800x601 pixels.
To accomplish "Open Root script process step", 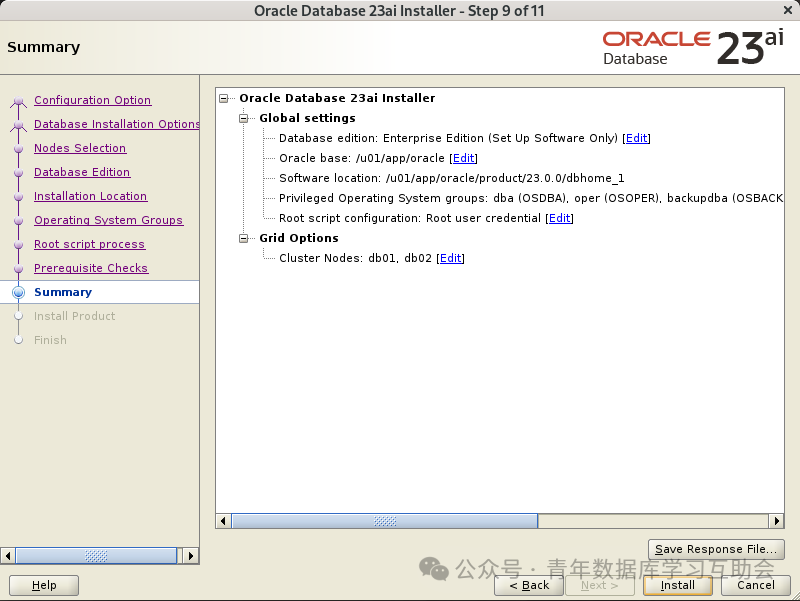I will tap(89, 244).
